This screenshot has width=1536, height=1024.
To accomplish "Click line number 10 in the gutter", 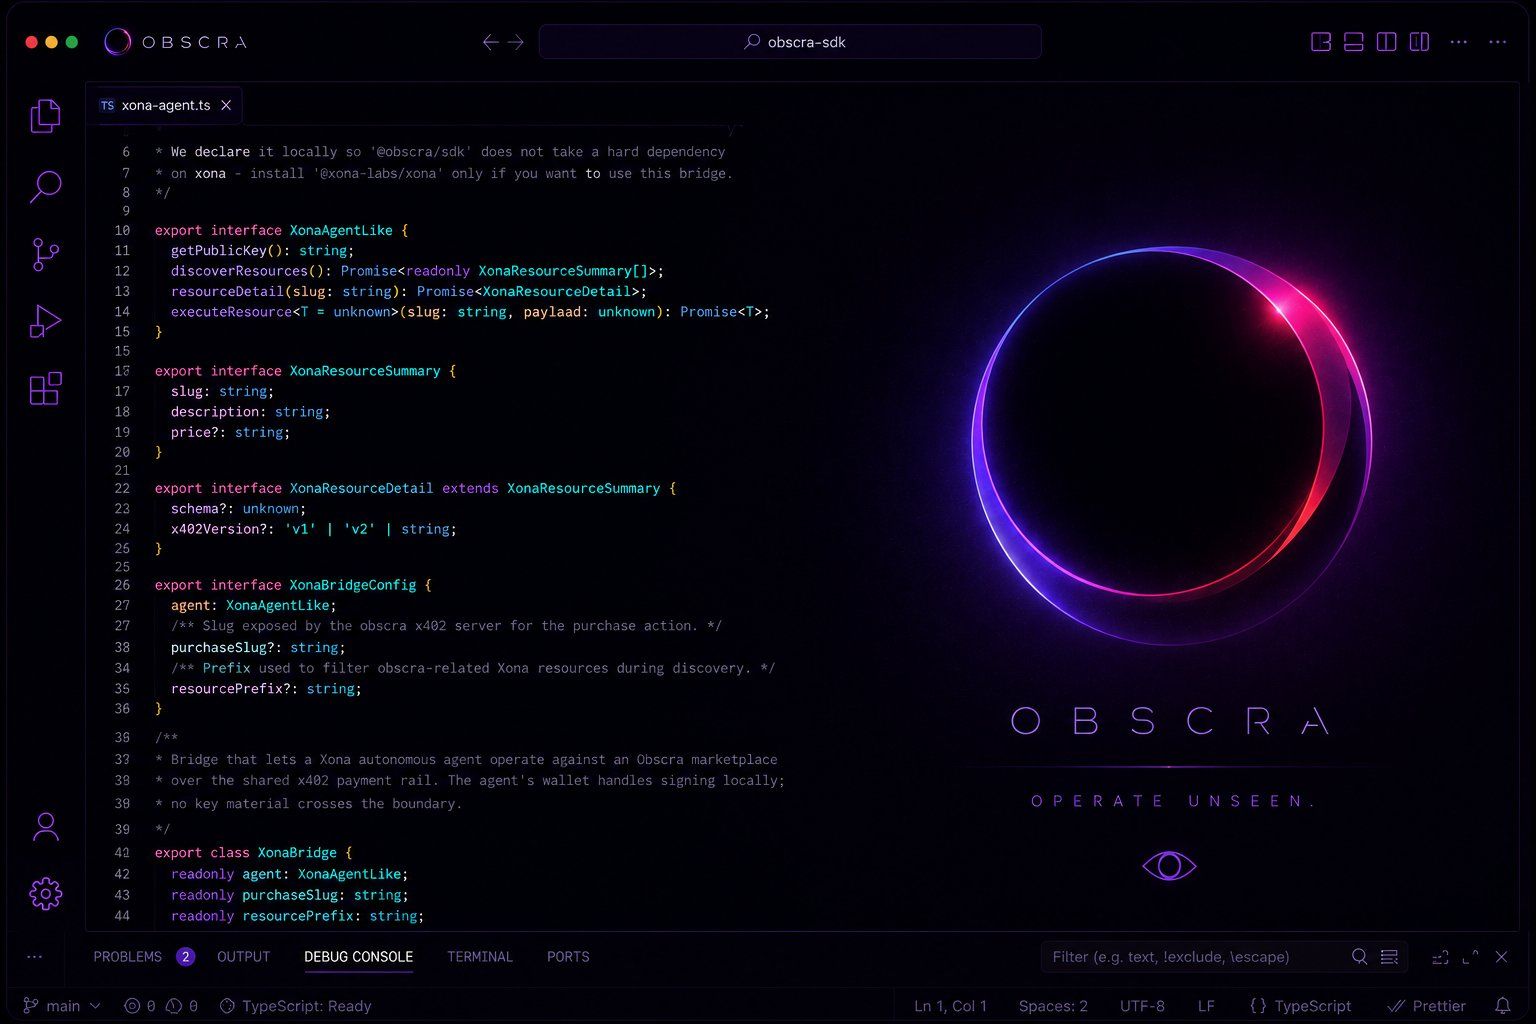I will [122, 230].
